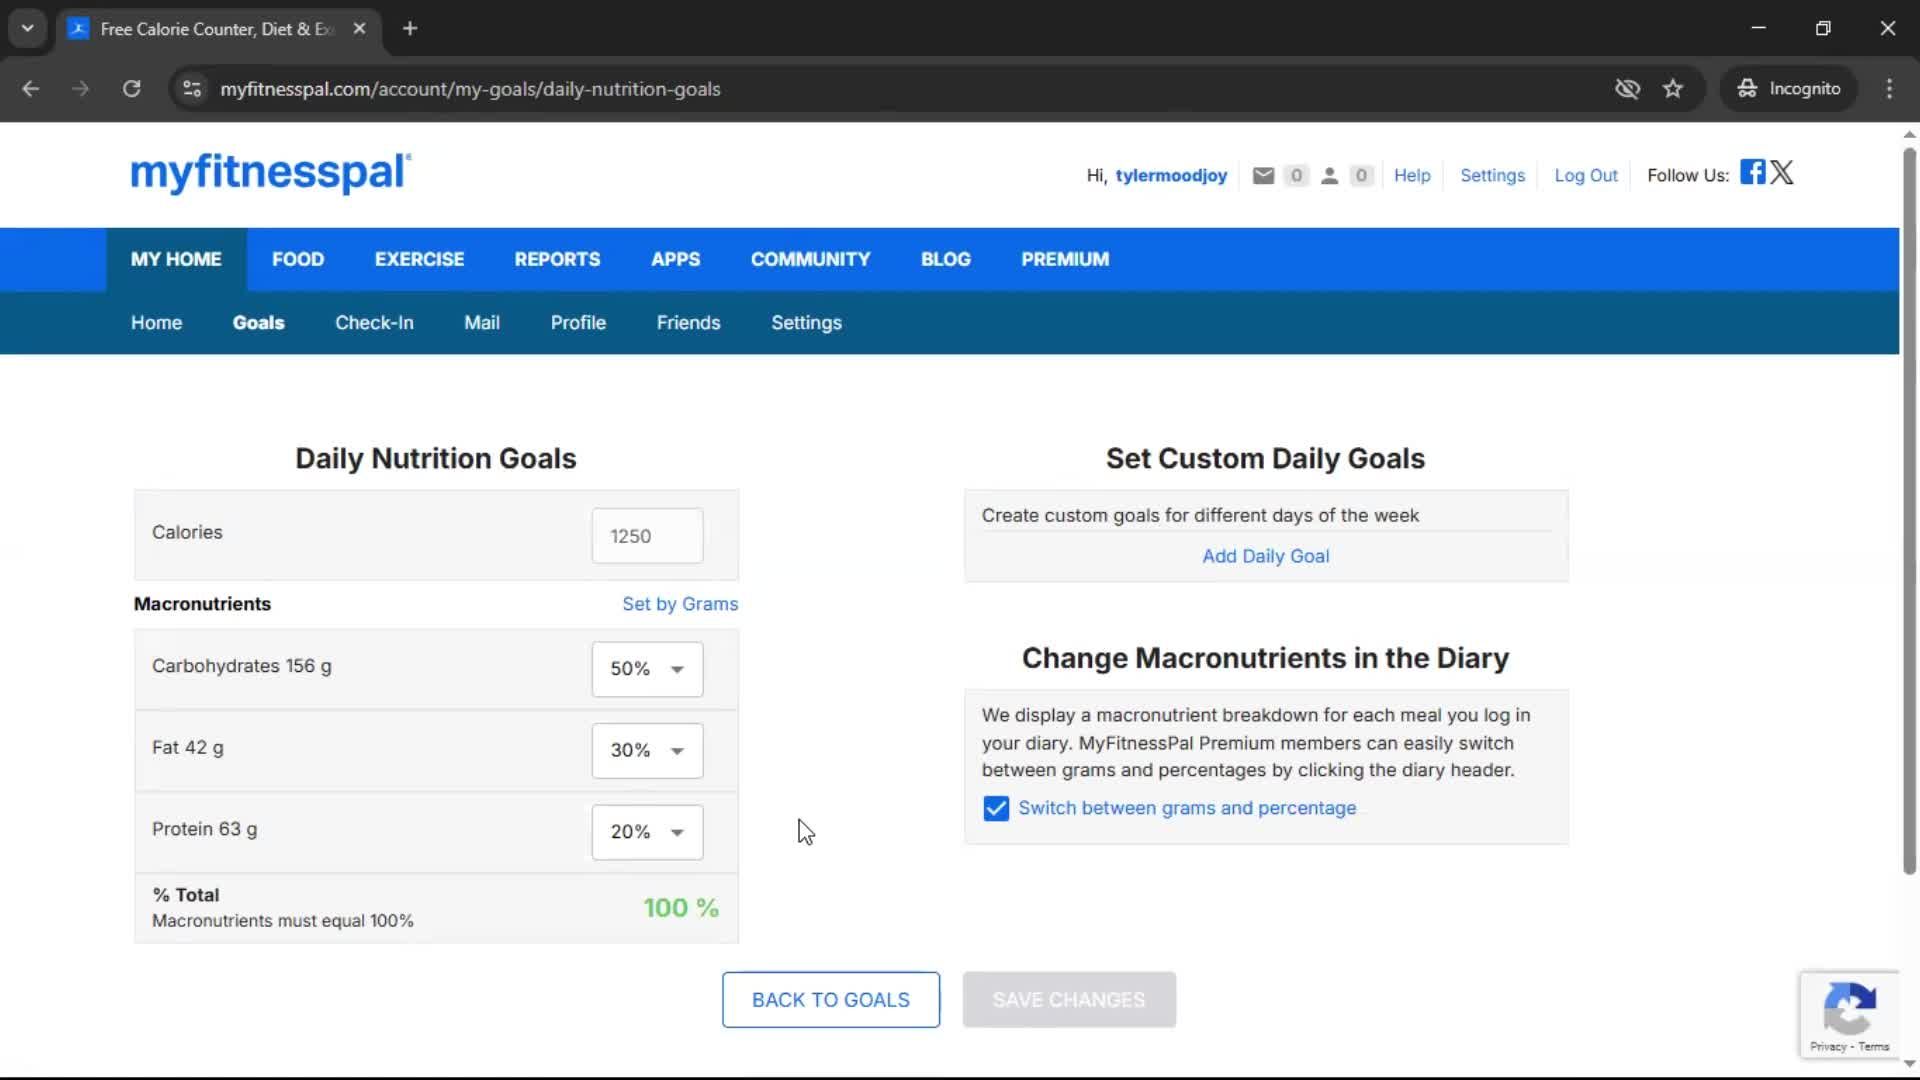Go back with browser back arrow
Screen dimensions: 1920x1080
(31, 88)
